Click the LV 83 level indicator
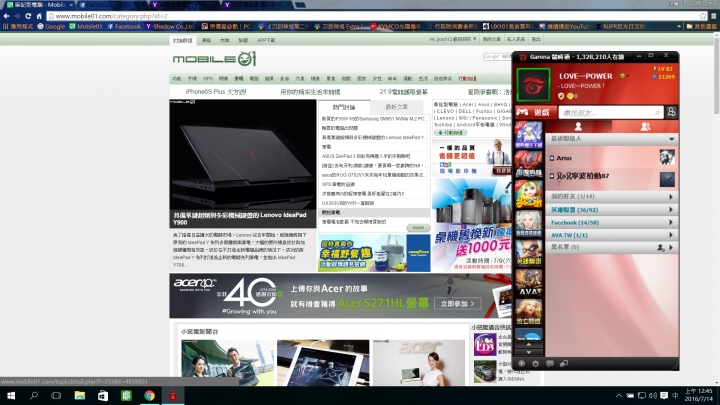 pos(662,69)
